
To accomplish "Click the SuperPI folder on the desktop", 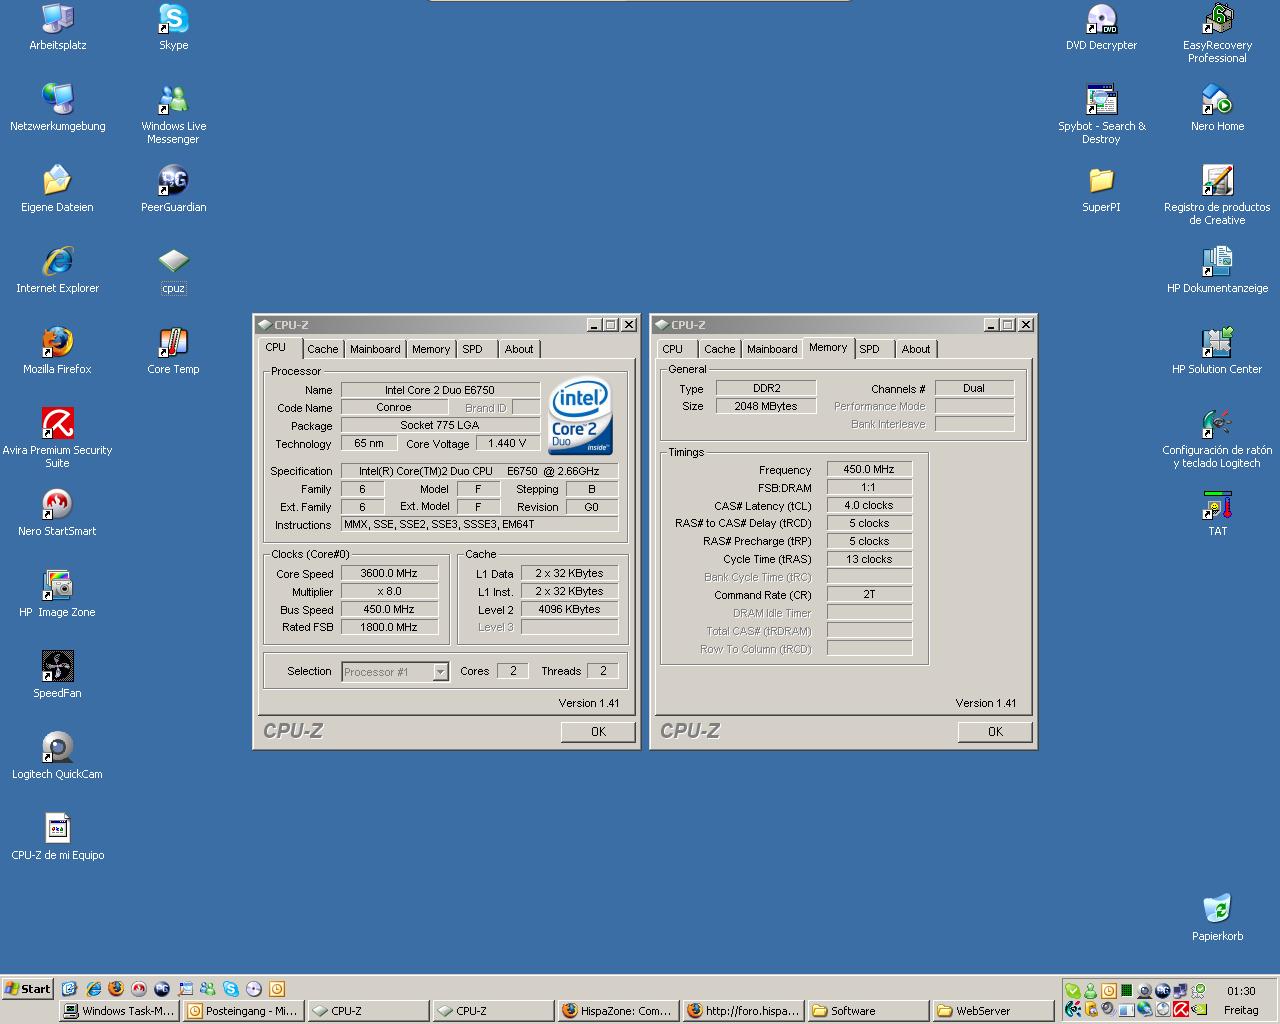I will click(x=1101, y=189).
